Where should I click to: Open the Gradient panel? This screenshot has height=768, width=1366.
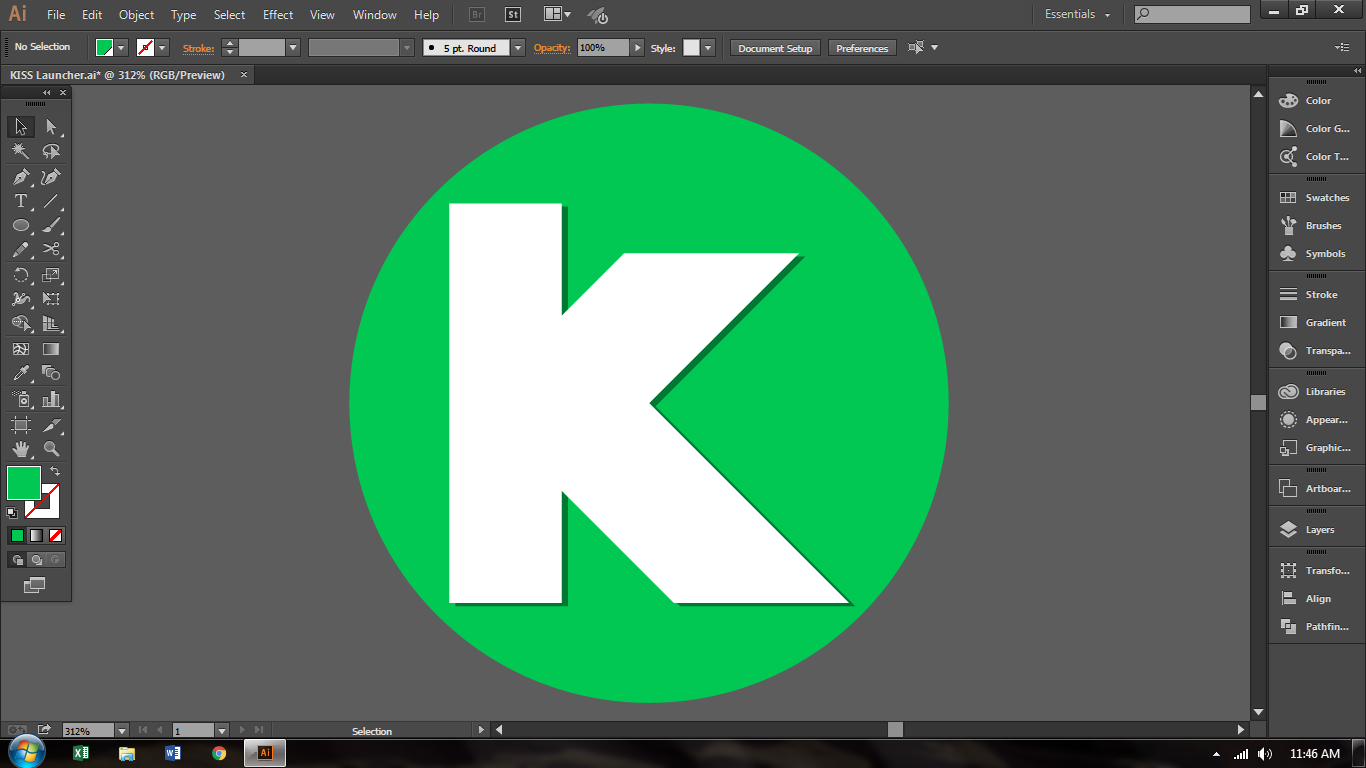tap(1314, 323)
